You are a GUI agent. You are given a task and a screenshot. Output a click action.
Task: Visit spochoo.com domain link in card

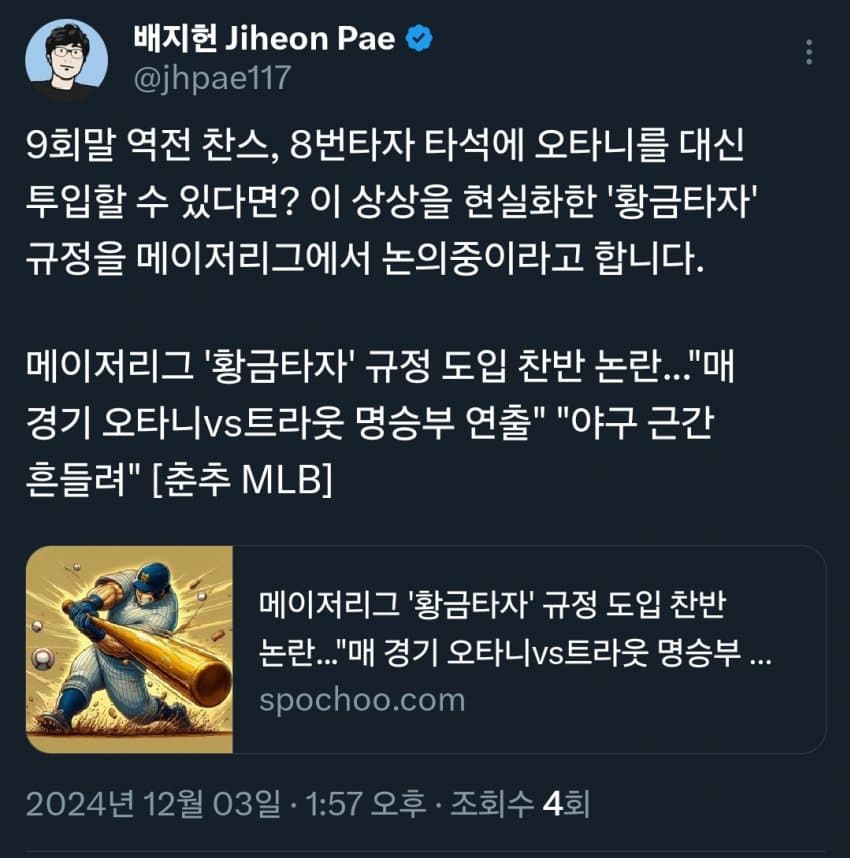[x=362, y=700]
